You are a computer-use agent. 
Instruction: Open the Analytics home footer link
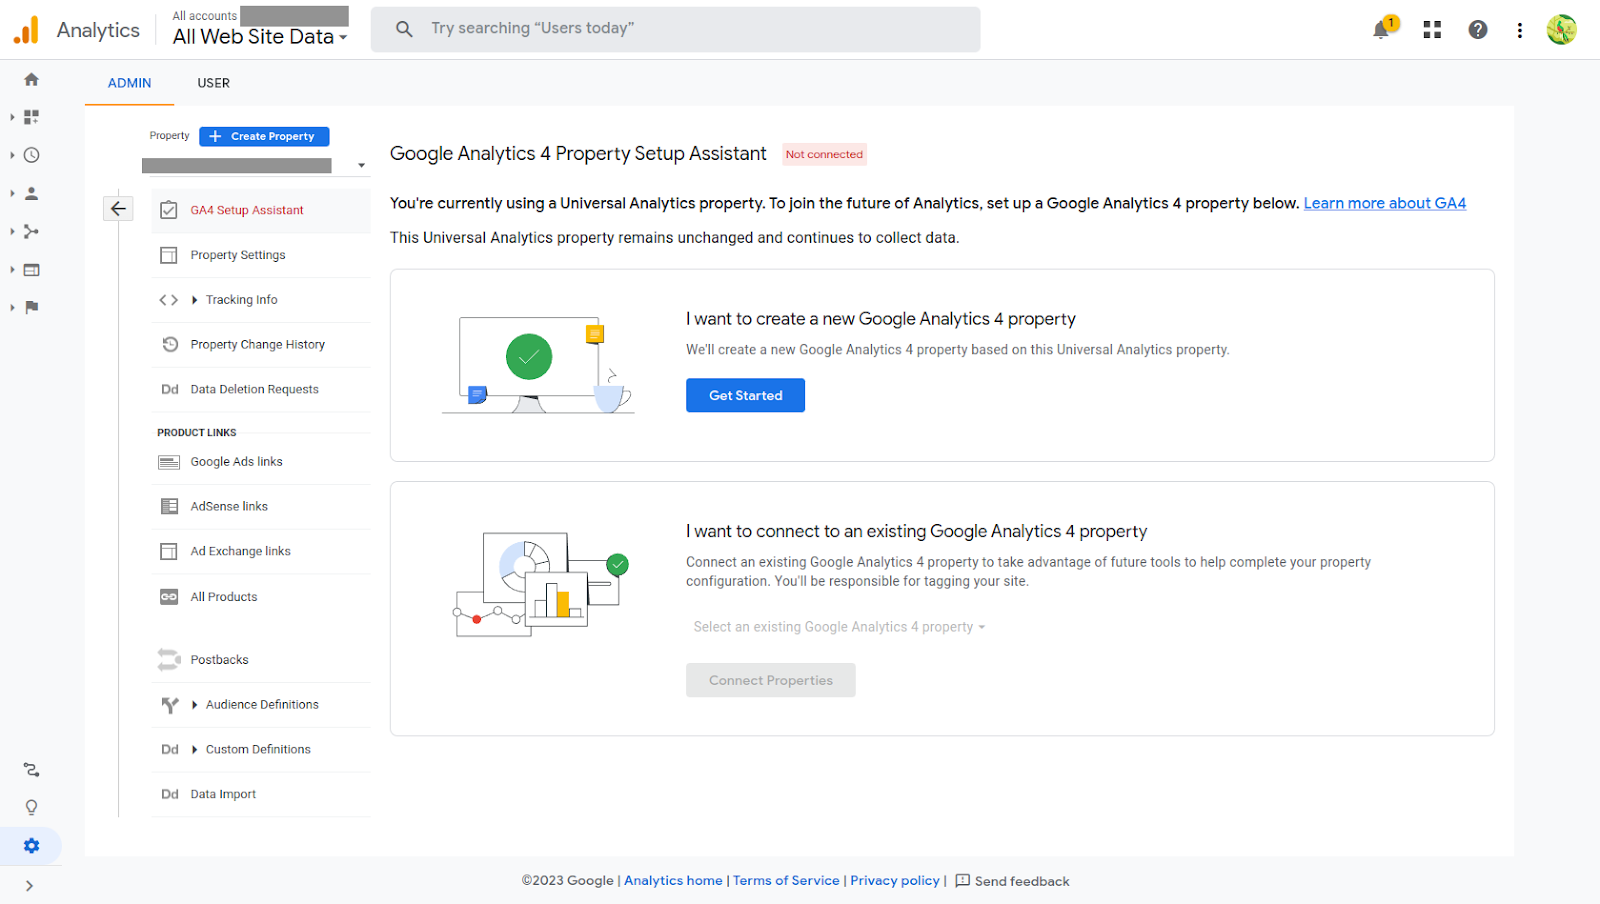click(673, 881)
